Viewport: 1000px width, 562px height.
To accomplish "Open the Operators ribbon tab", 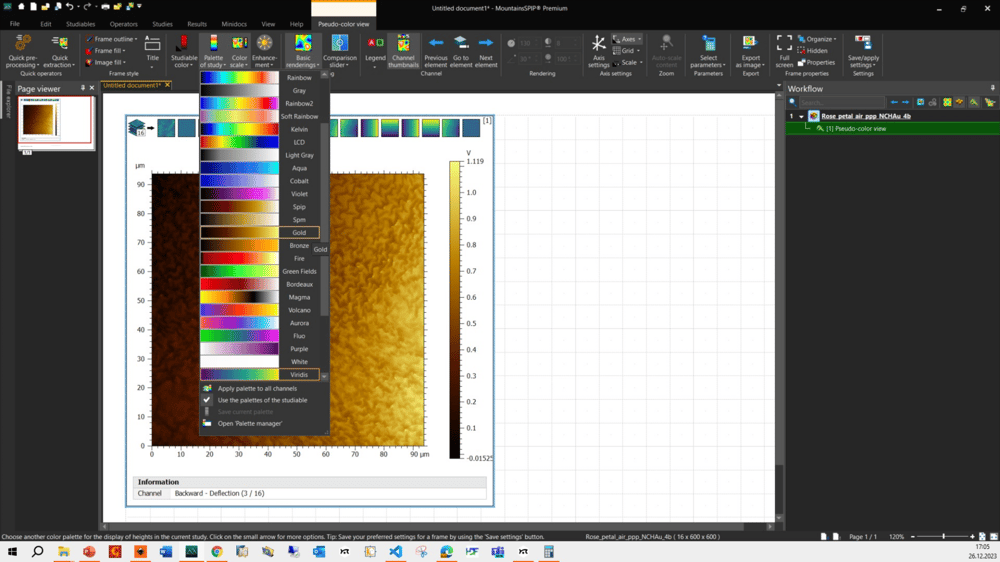I will click(x=123, y=24).
